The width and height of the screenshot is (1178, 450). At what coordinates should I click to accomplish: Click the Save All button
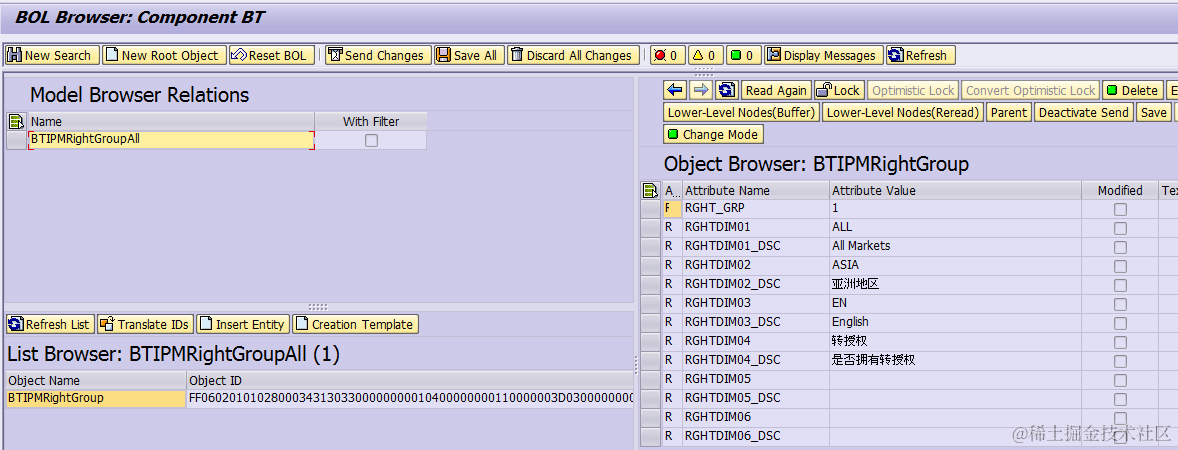coord(468,56)
